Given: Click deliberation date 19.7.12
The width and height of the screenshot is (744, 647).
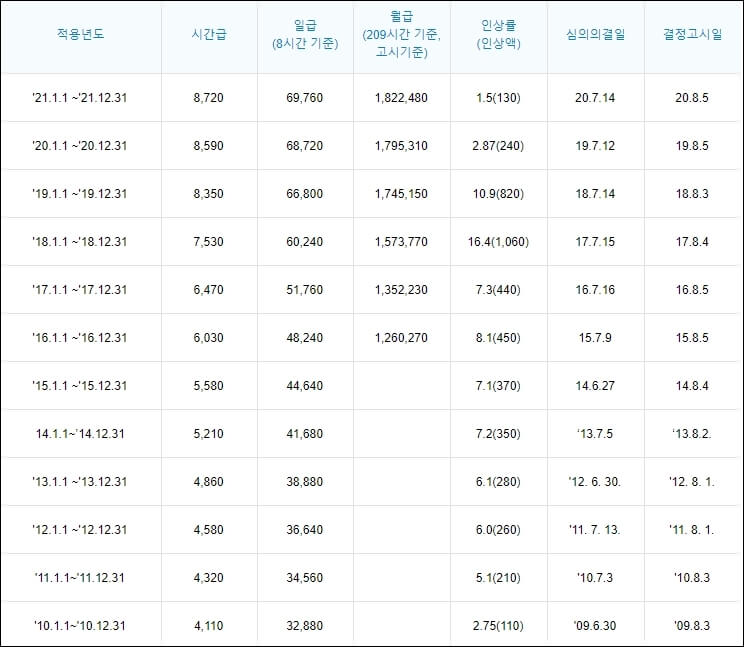Looking at the screenshot, I should (595, 146).
